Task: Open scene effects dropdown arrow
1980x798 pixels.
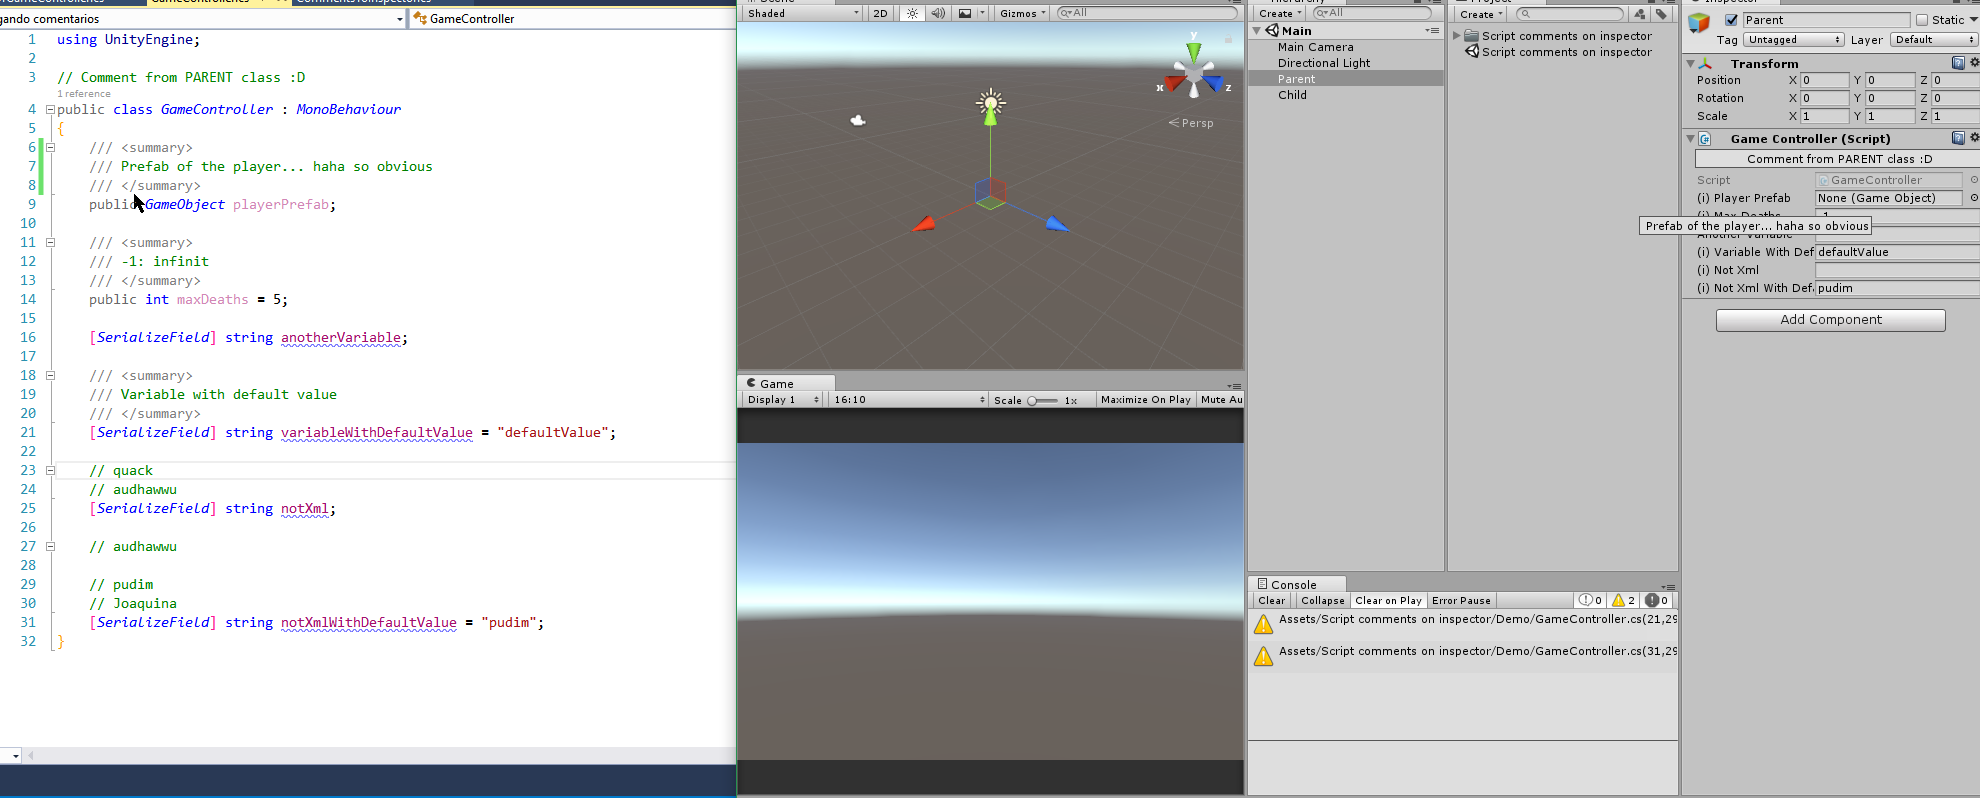Action: [982, 13]
